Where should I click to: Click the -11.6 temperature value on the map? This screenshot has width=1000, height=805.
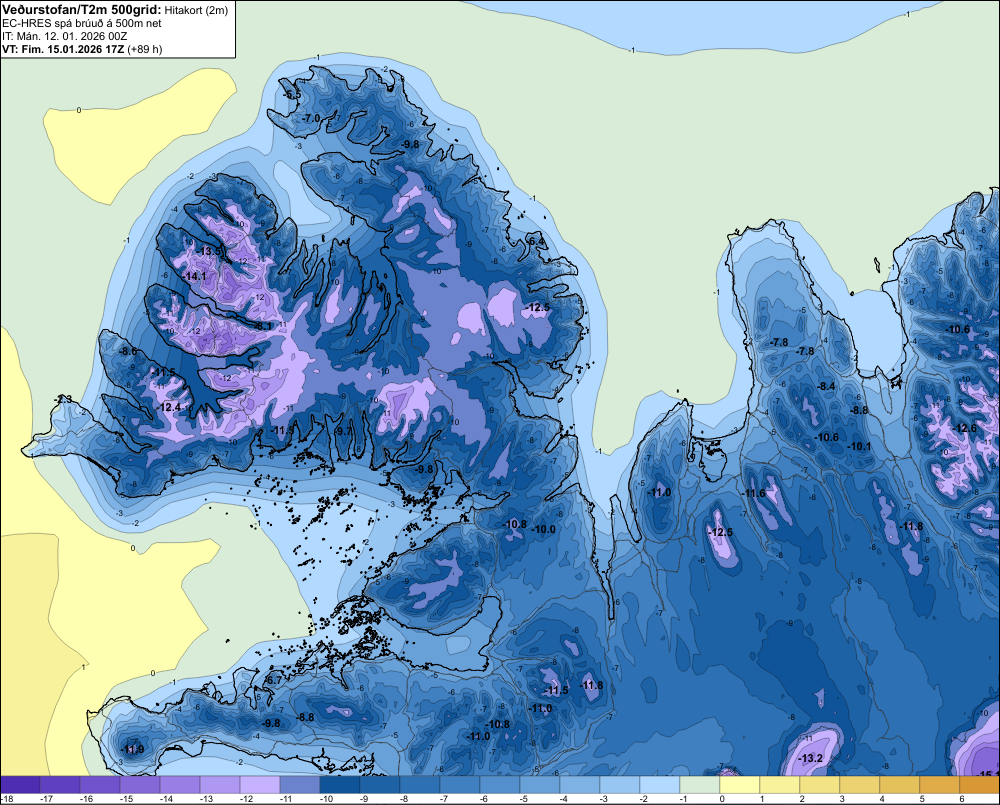pos(754,493)
